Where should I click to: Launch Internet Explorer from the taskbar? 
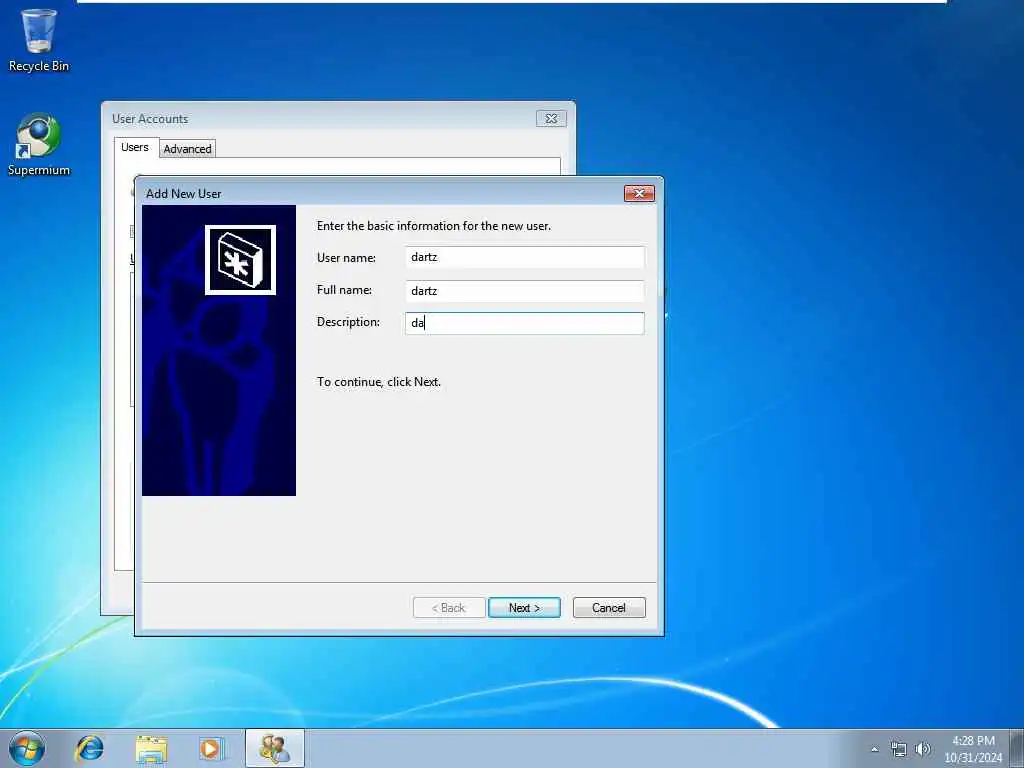point(89,748)
